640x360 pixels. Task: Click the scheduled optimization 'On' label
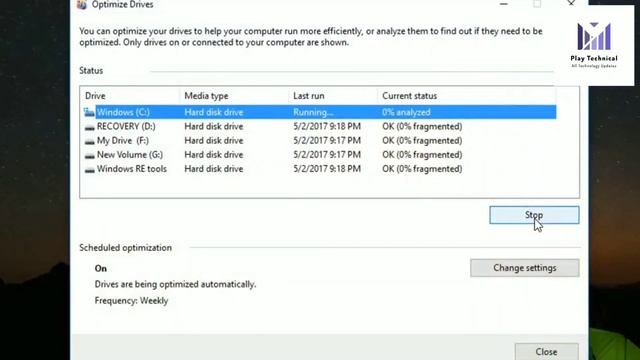click(100, 269)
